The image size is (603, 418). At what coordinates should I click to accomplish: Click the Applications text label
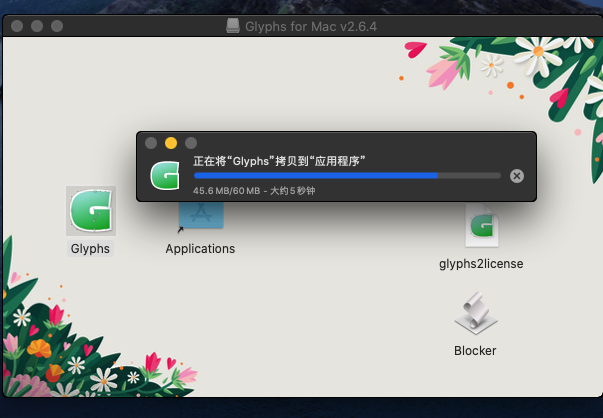pos(200,249)
